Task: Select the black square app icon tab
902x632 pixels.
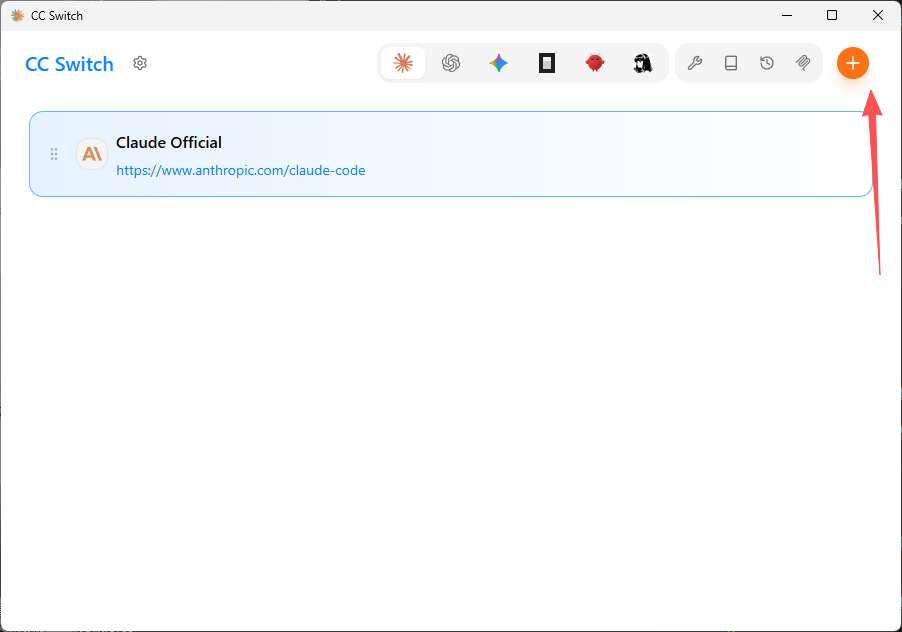Action: [x=547, y=63]
